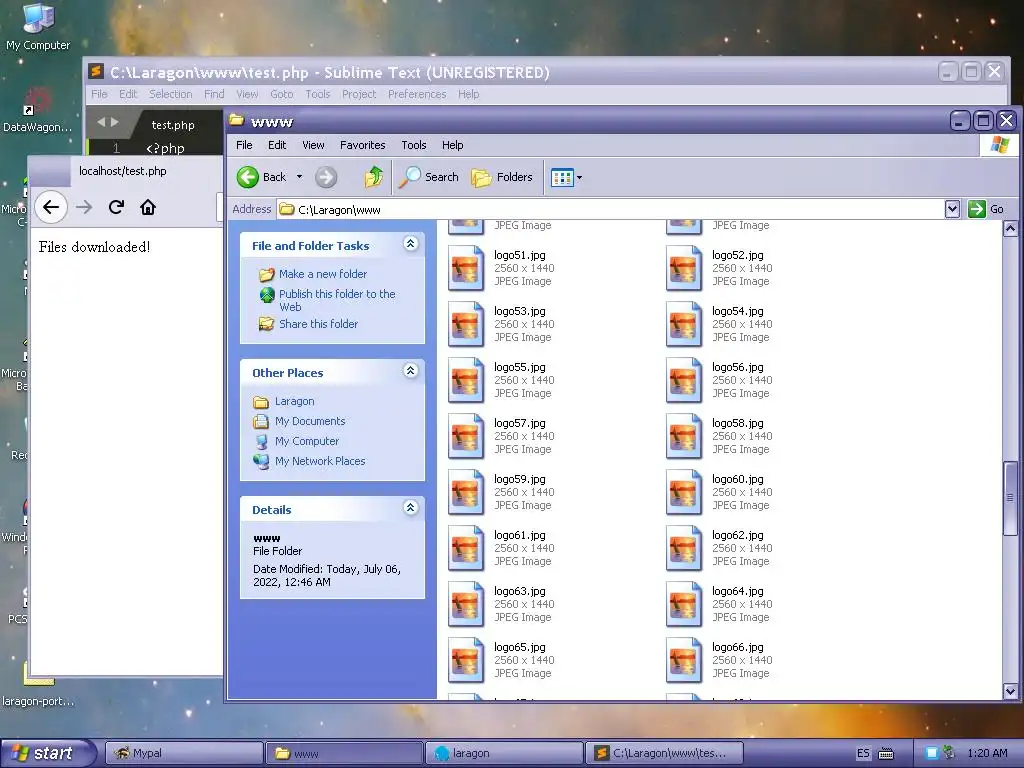
Task: Open the File menu in www window
Action: click(244, 145)
